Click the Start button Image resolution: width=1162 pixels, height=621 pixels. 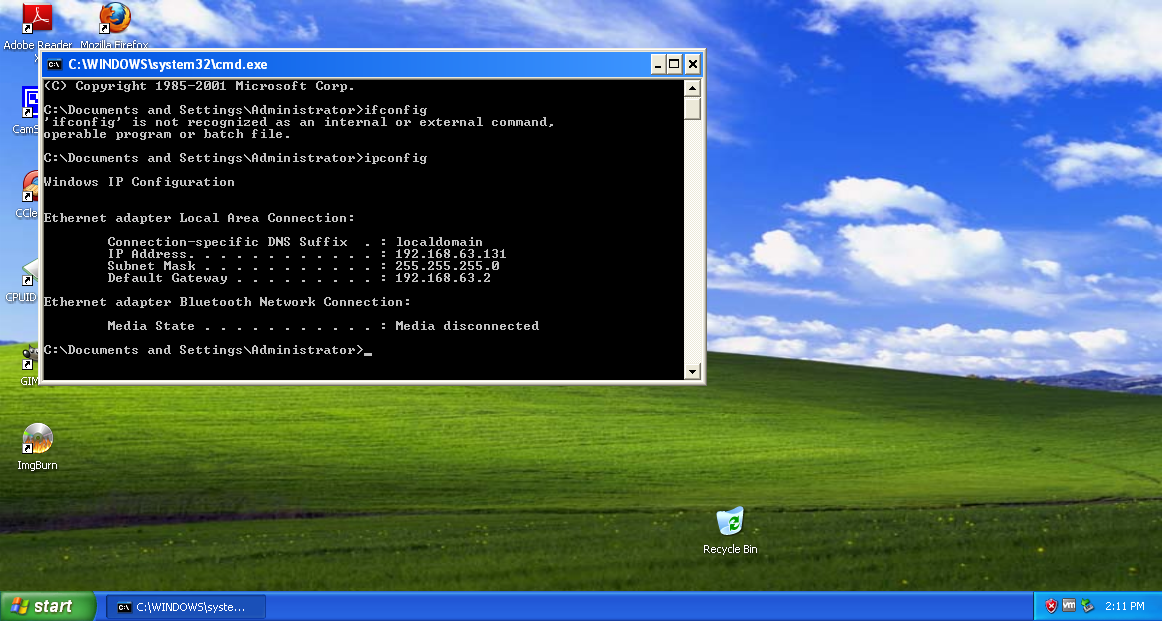pos(47,606)
